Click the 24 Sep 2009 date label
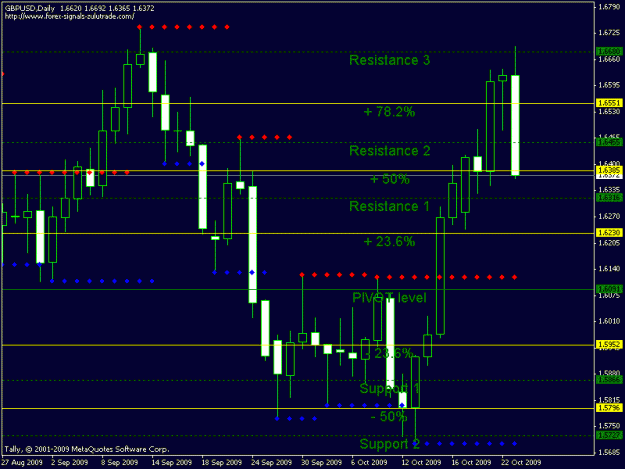The width and height of the screenshot is (625, 469). click(272, 462)
